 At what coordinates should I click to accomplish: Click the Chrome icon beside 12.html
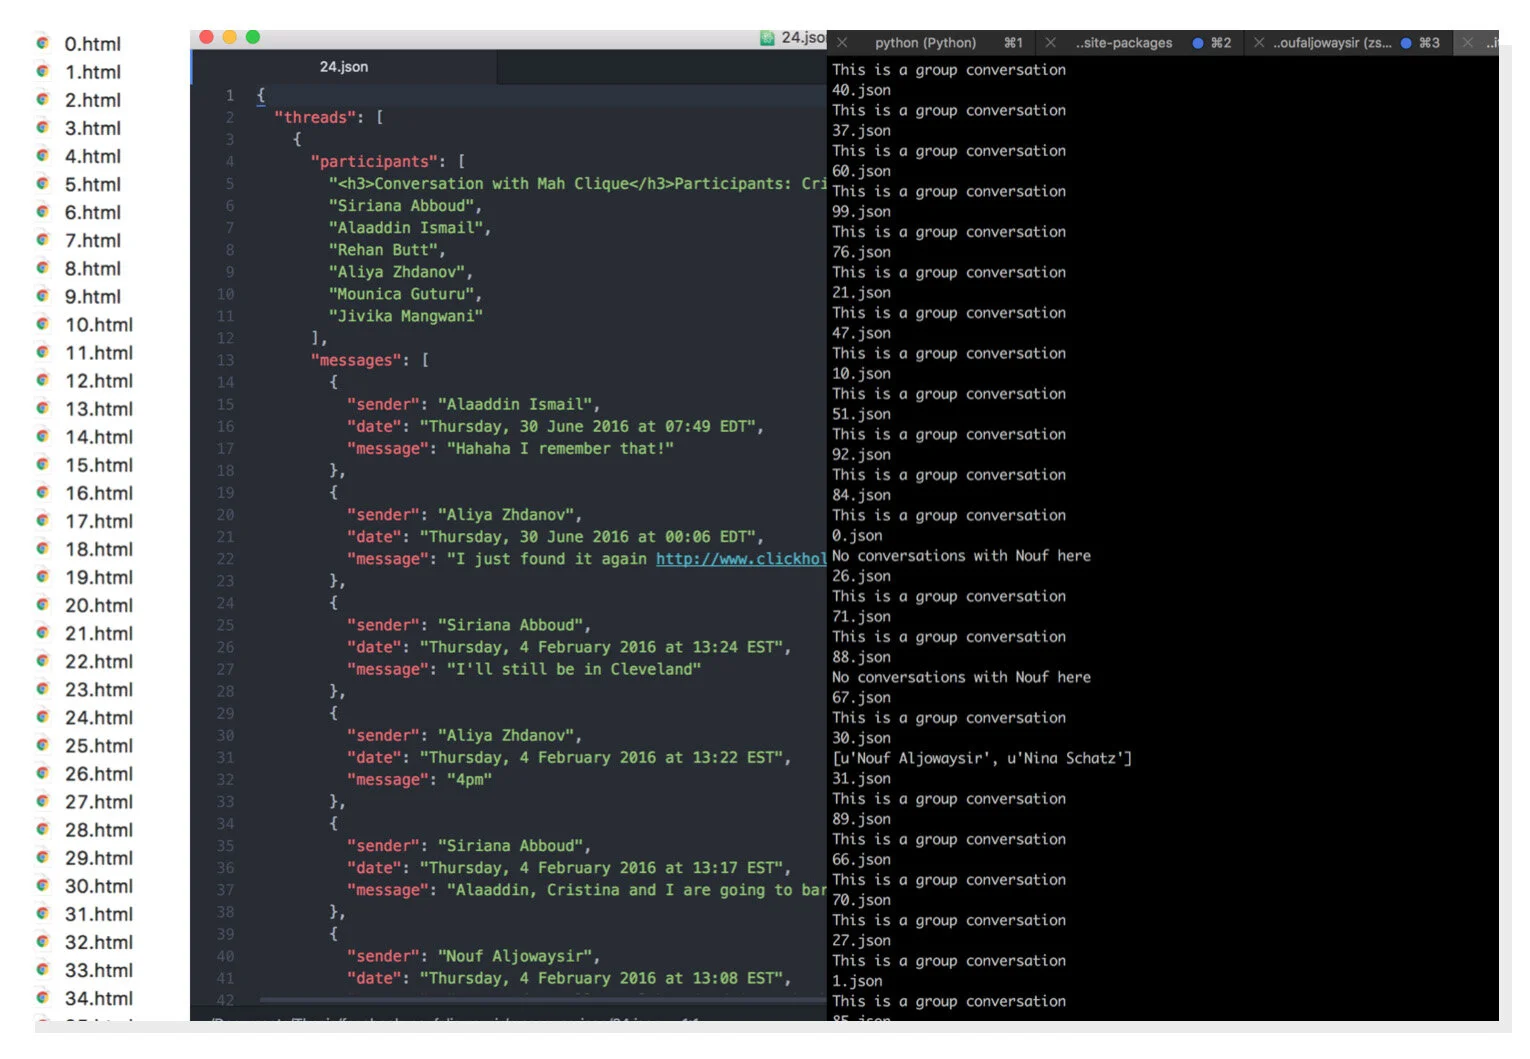coord(43,380)
